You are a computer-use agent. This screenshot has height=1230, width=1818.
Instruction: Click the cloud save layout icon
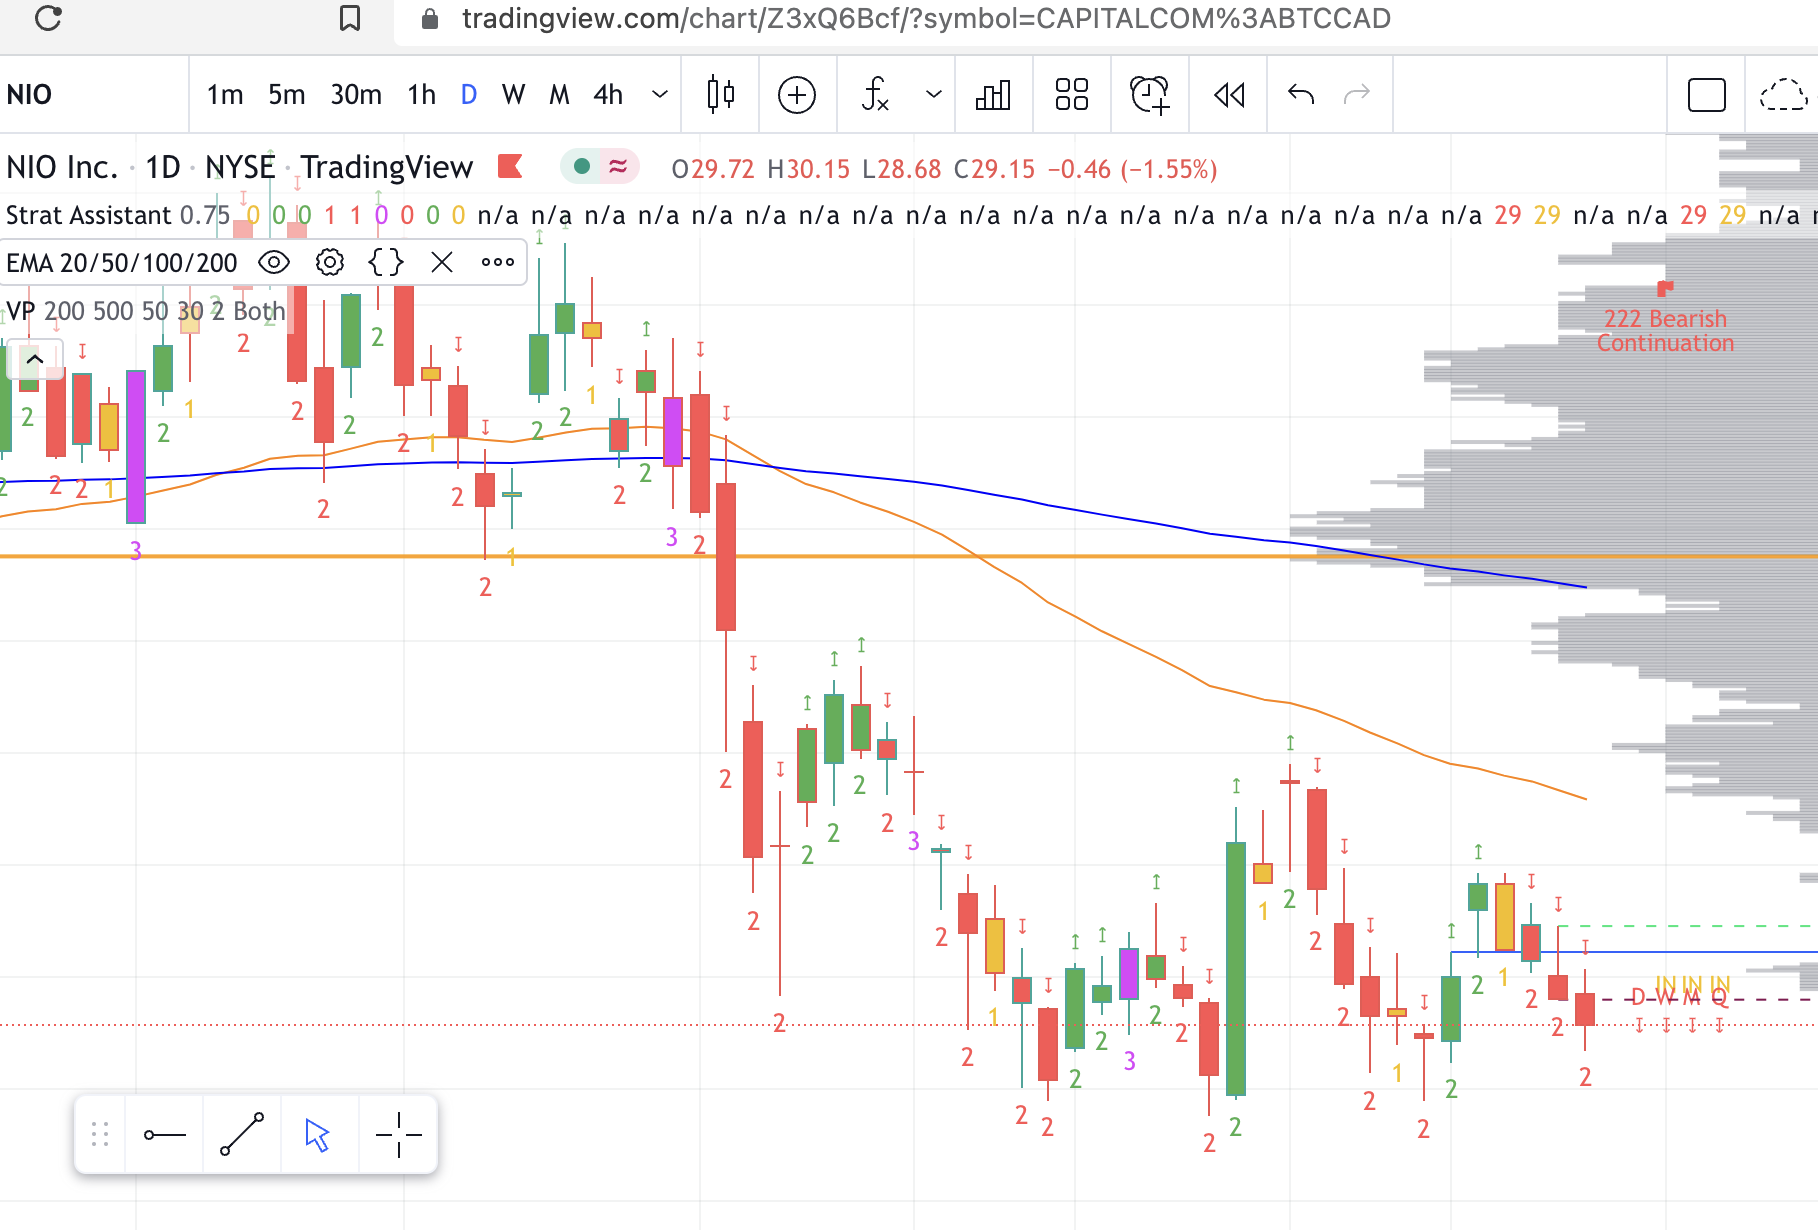1783,95
